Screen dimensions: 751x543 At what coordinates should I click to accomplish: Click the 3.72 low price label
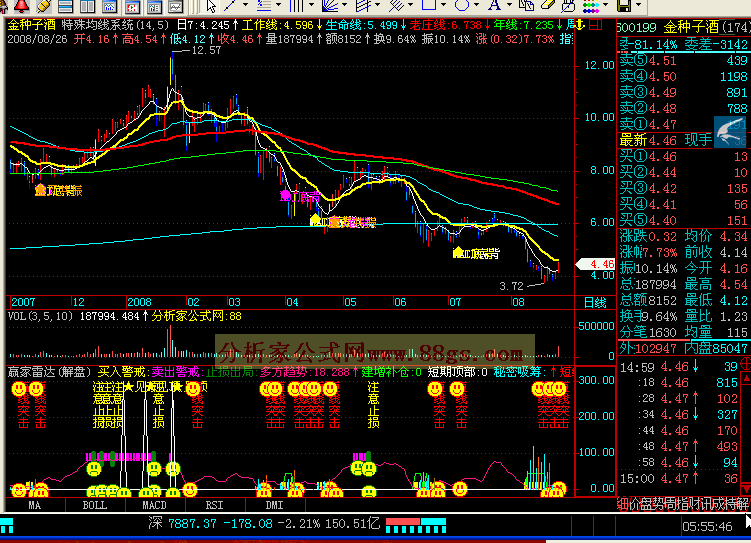point(512,286)
